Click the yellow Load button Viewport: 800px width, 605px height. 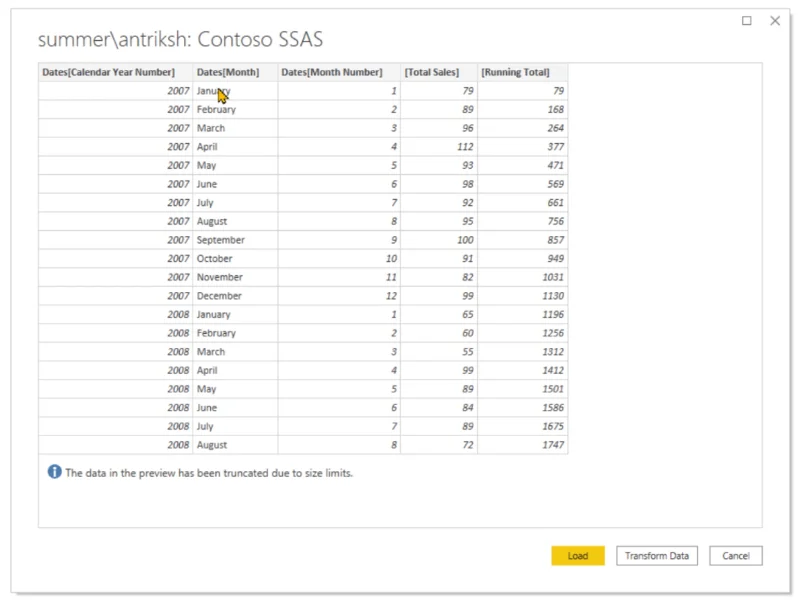click(x=578, y=556)
